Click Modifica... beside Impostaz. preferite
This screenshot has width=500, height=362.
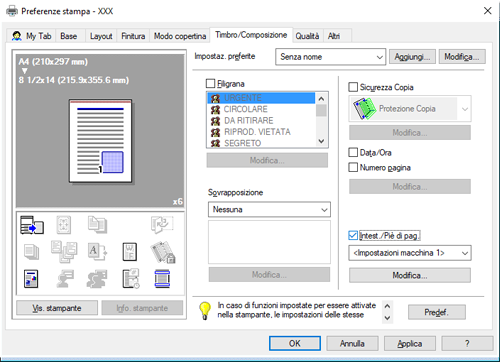462,57
